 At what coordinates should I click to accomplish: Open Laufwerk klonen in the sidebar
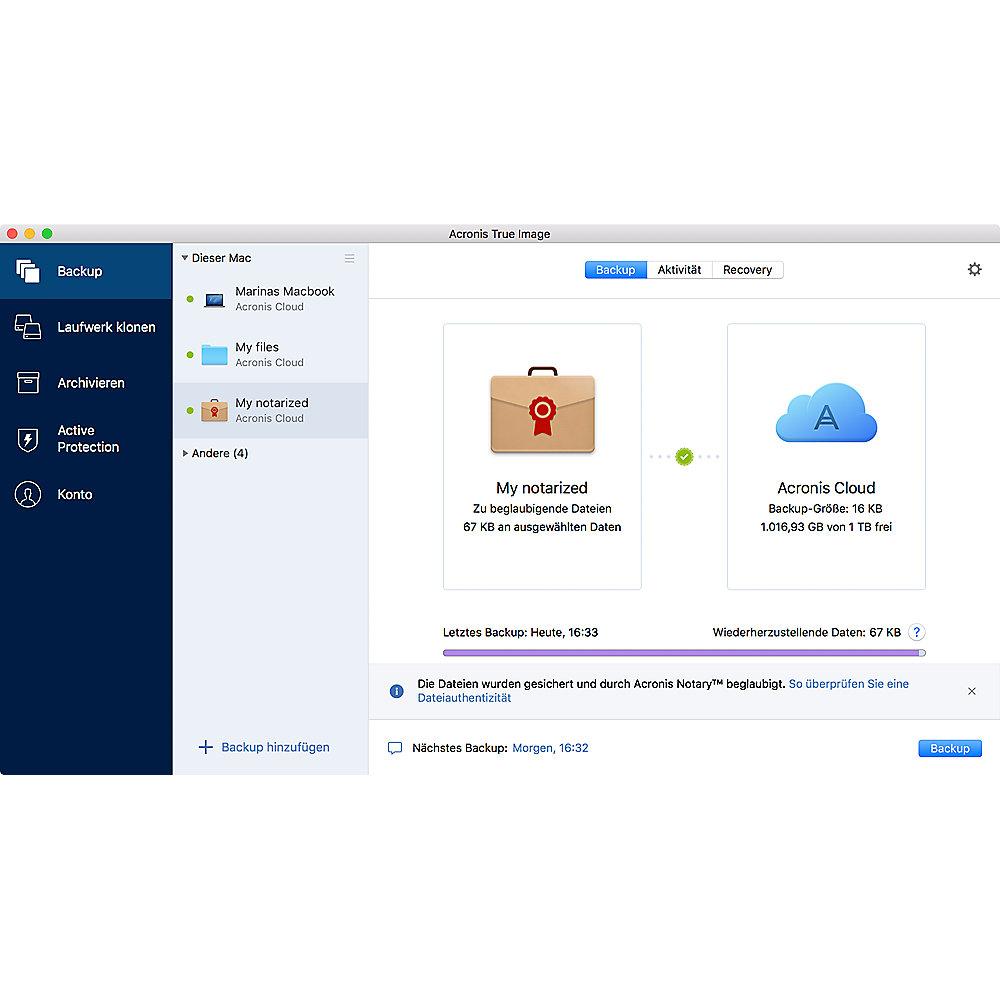tap(28, 327)
